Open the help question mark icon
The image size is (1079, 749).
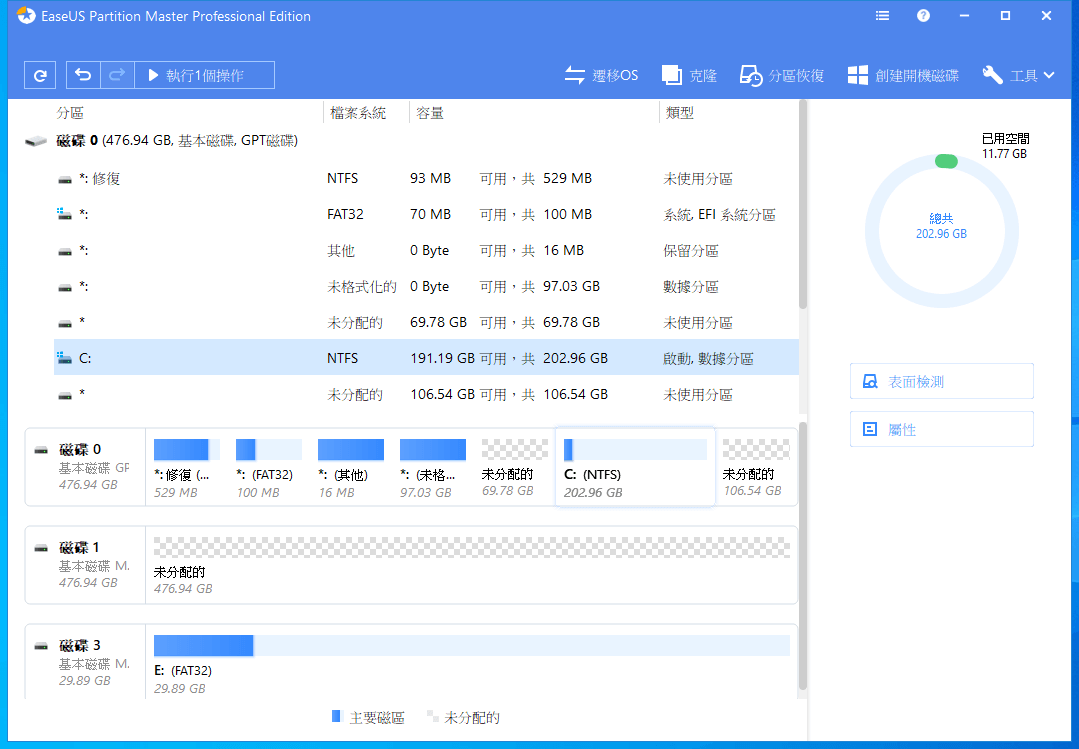(923, 16)
